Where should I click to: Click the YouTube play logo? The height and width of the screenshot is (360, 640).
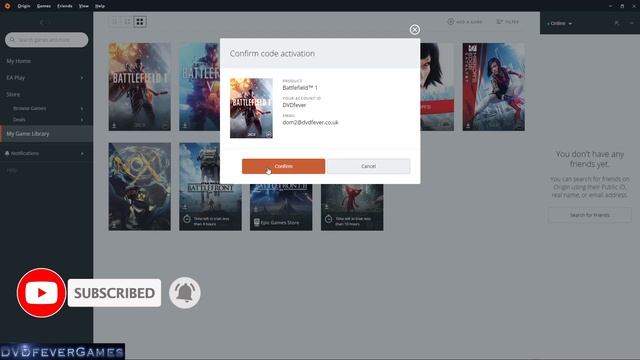point(41,293)
